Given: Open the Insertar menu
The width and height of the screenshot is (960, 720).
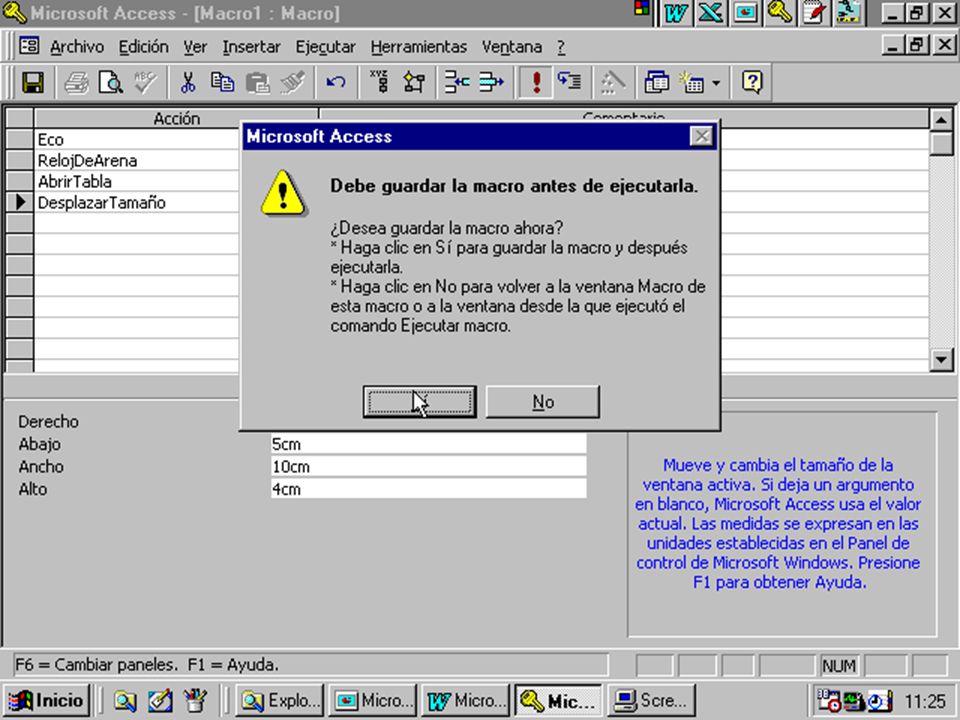Looking at the screenshot, I should pyautogui.click(x=252, y=47).
